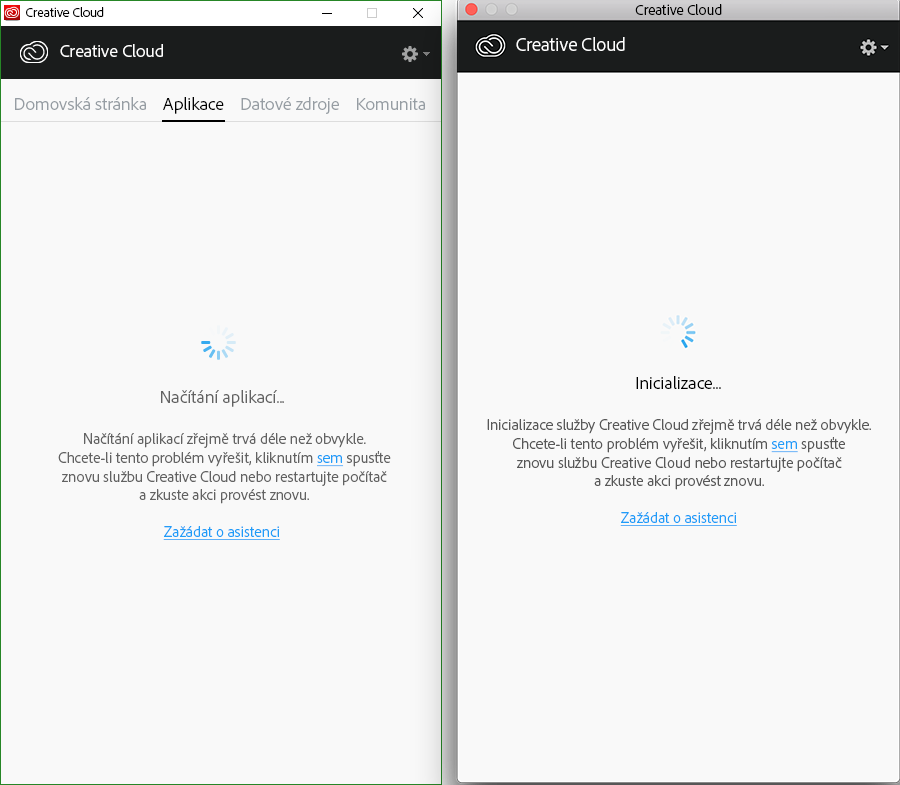Click the red close circle on the macOS window
Viewport: 900px width, 785px height.
[x=469, y=9]
